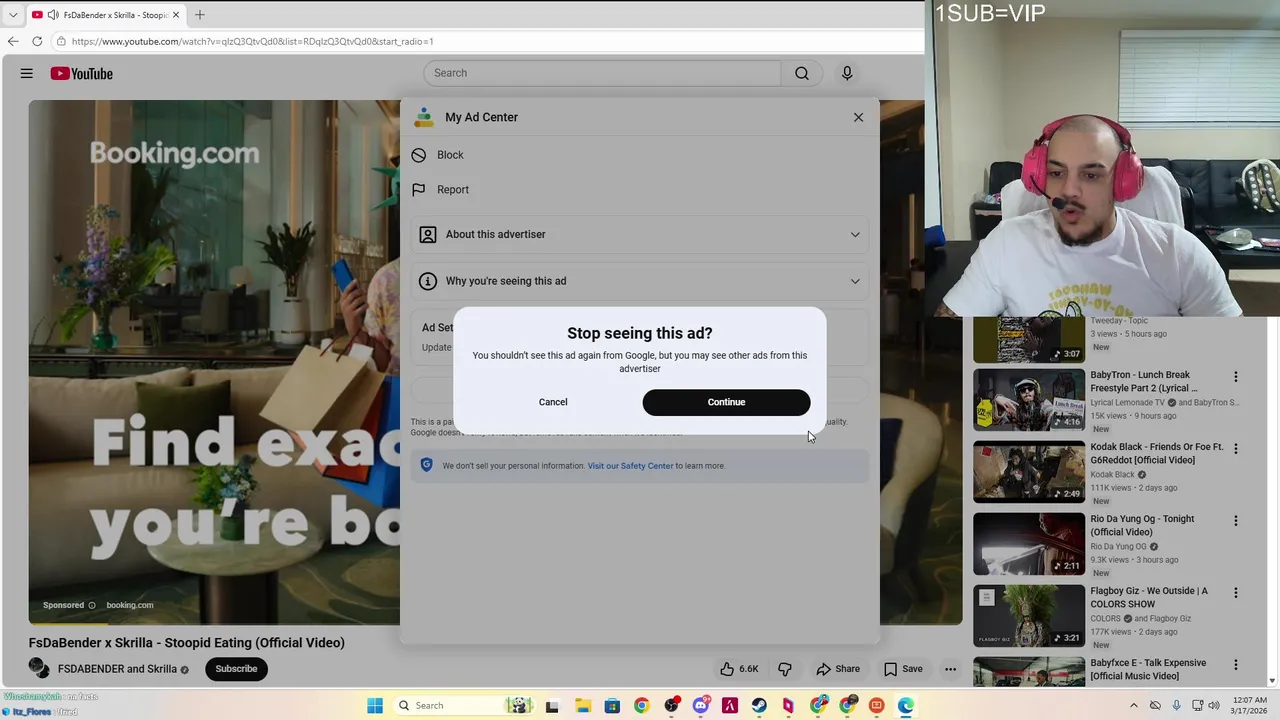Open Windows Start menu
1280x720 pixels.
click(375, 706)
